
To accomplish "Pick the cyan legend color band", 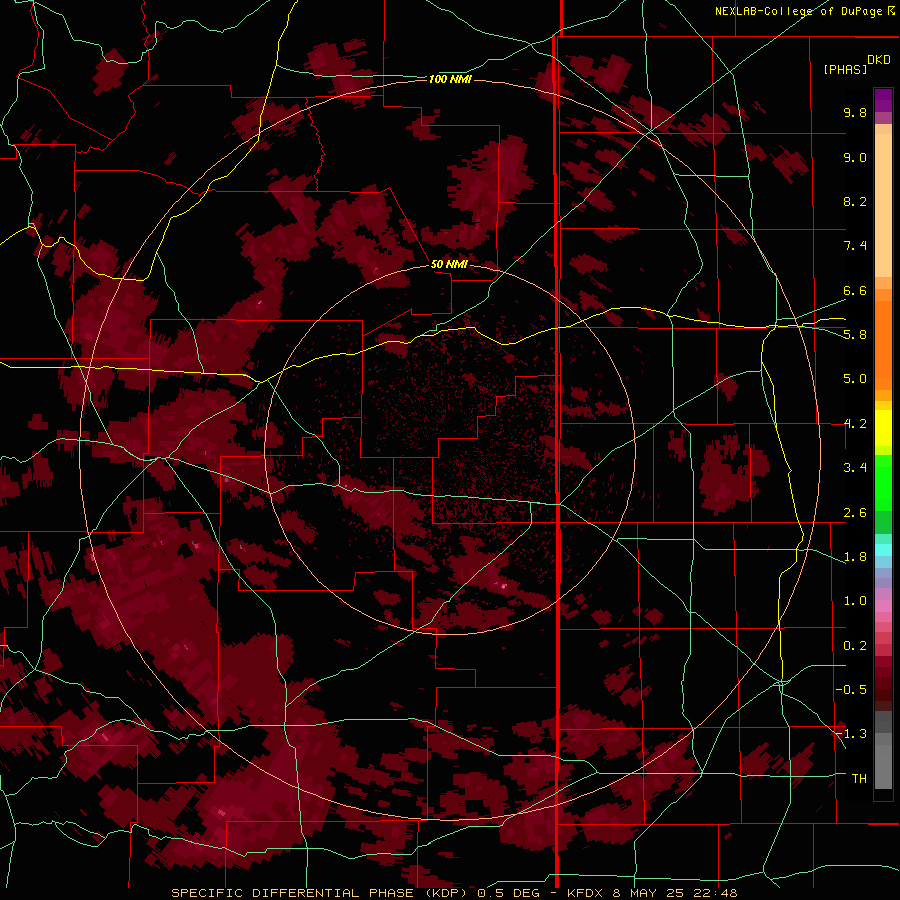I will [x=883, y=549].
